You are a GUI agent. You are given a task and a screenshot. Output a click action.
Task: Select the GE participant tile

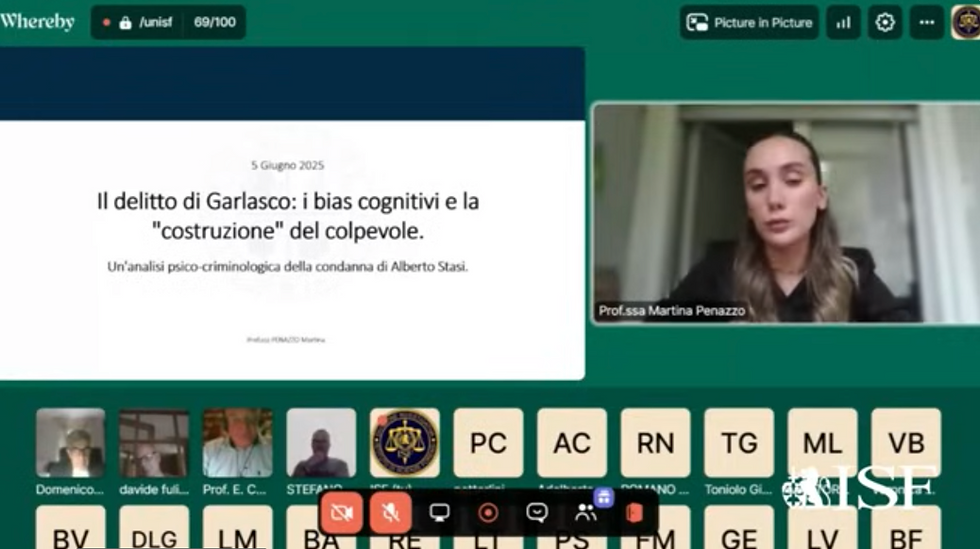coord(739,528)
